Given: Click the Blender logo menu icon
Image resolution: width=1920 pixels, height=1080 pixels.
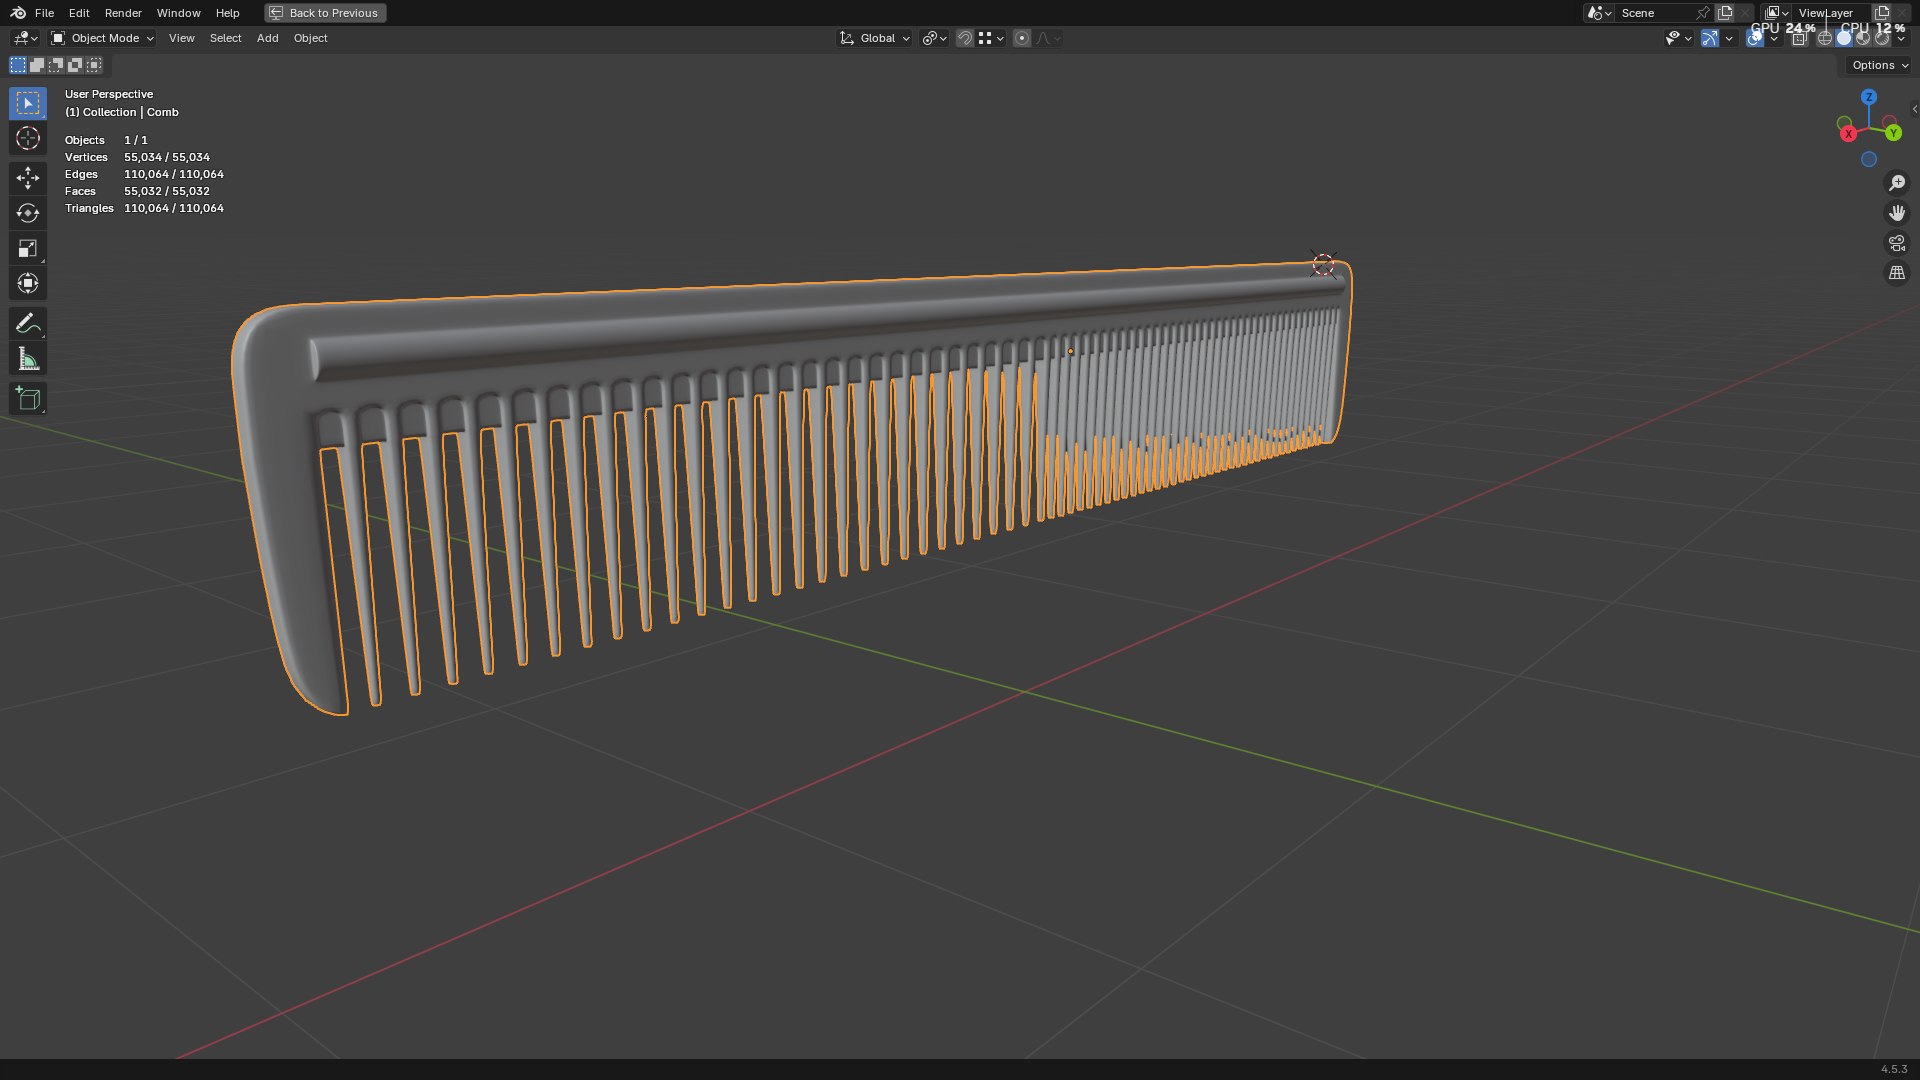Looking at the screenshot, I should click(17, 13).
